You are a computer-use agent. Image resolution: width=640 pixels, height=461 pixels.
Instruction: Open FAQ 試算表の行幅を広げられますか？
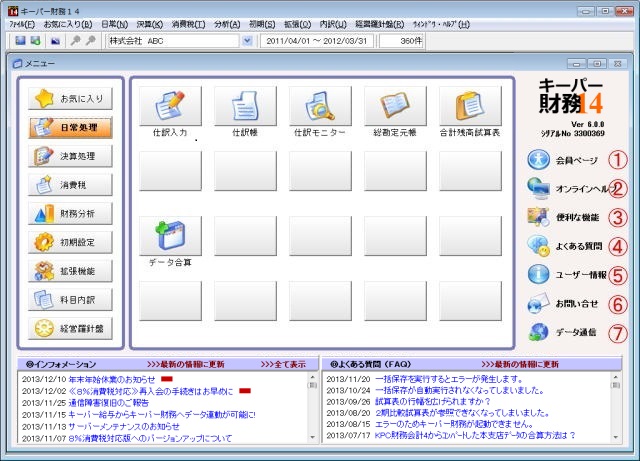pyautogui.click(x=433, y=402)
